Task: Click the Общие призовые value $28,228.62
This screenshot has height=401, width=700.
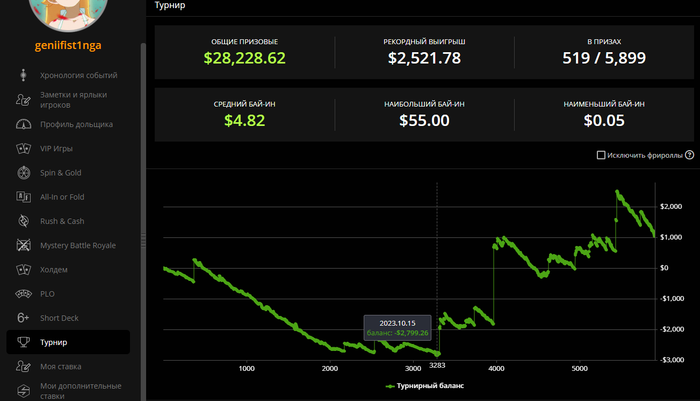Action: pos(245,58)
